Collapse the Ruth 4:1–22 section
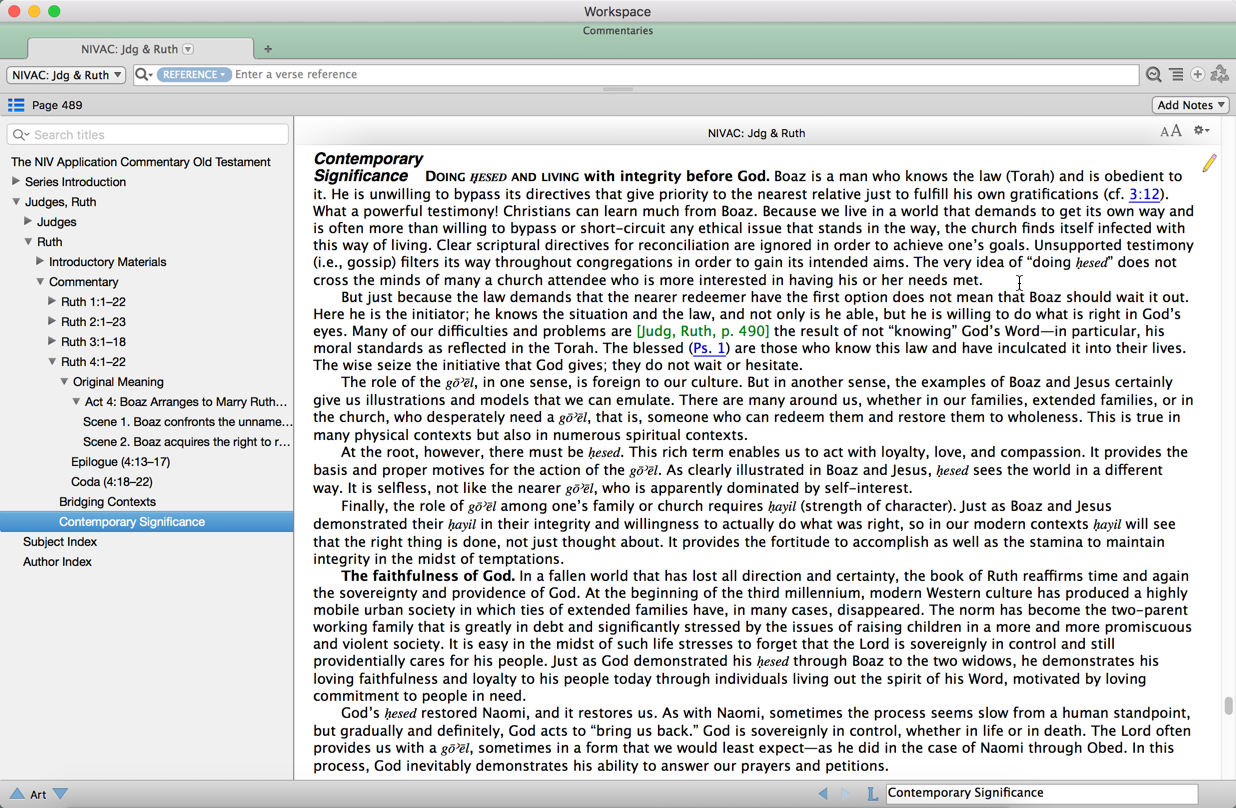 coord(52,362)
